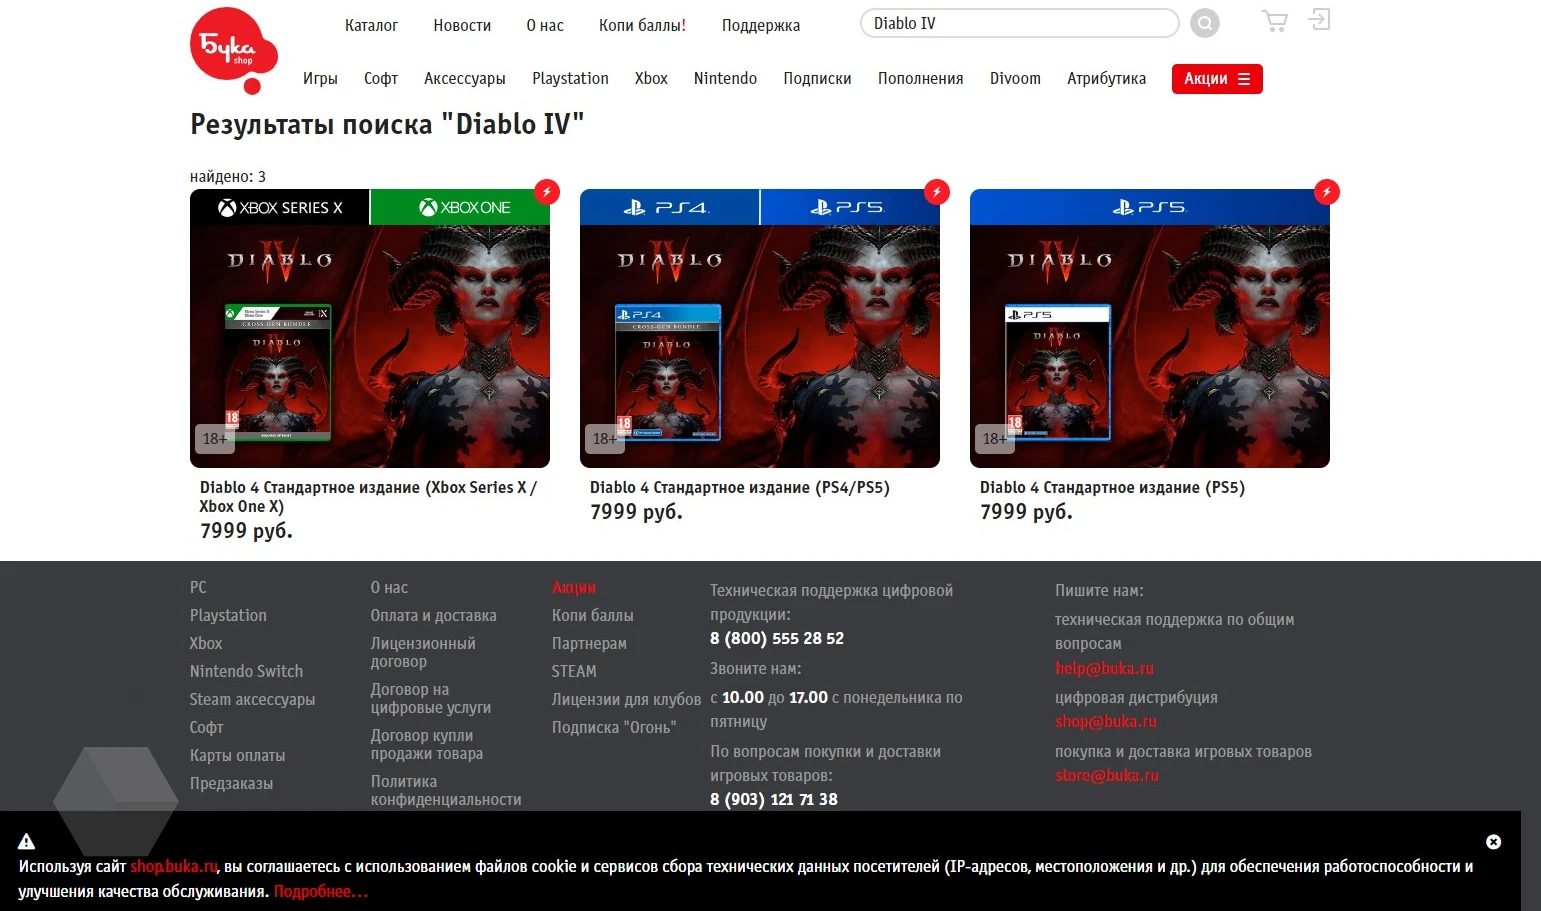
Task: Select the Атрибутика category
Action: click(x=1106, y=79)
